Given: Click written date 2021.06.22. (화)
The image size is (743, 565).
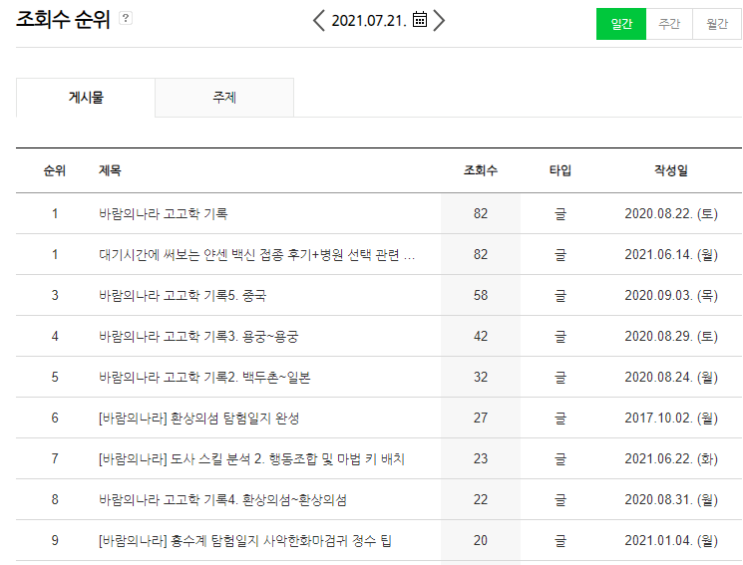Looking at the screenshot, I should tap(671, 458).
